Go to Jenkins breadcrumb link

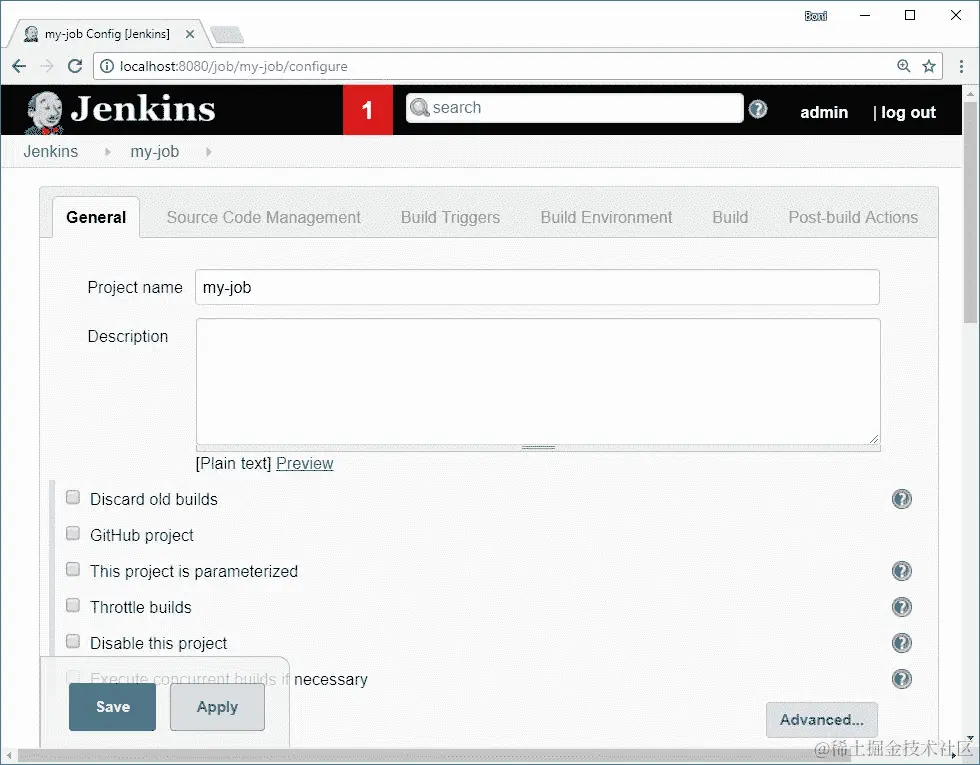pyautogui.click(x=51, y=152)
